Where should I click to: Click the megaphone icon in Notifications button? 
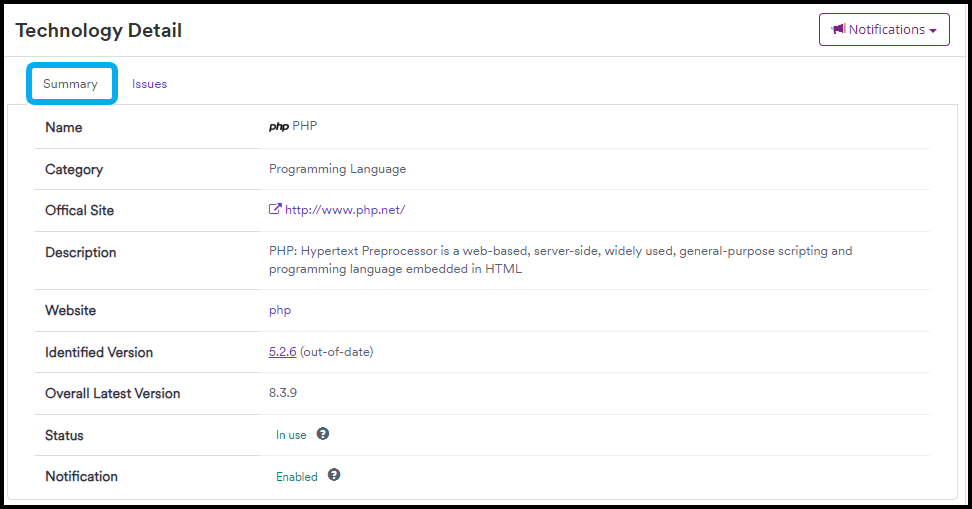tap(838, 30)
